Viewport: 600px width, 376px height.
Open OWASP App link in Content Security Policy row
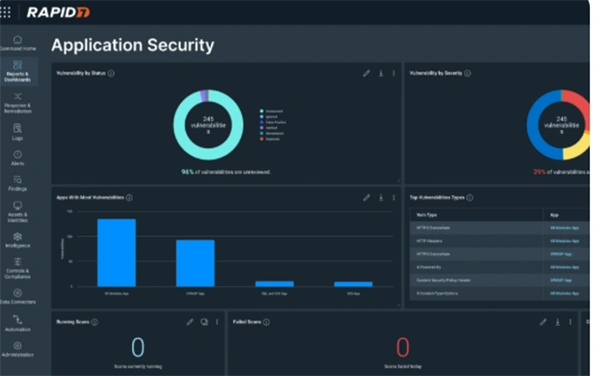(x=561, y=280)
